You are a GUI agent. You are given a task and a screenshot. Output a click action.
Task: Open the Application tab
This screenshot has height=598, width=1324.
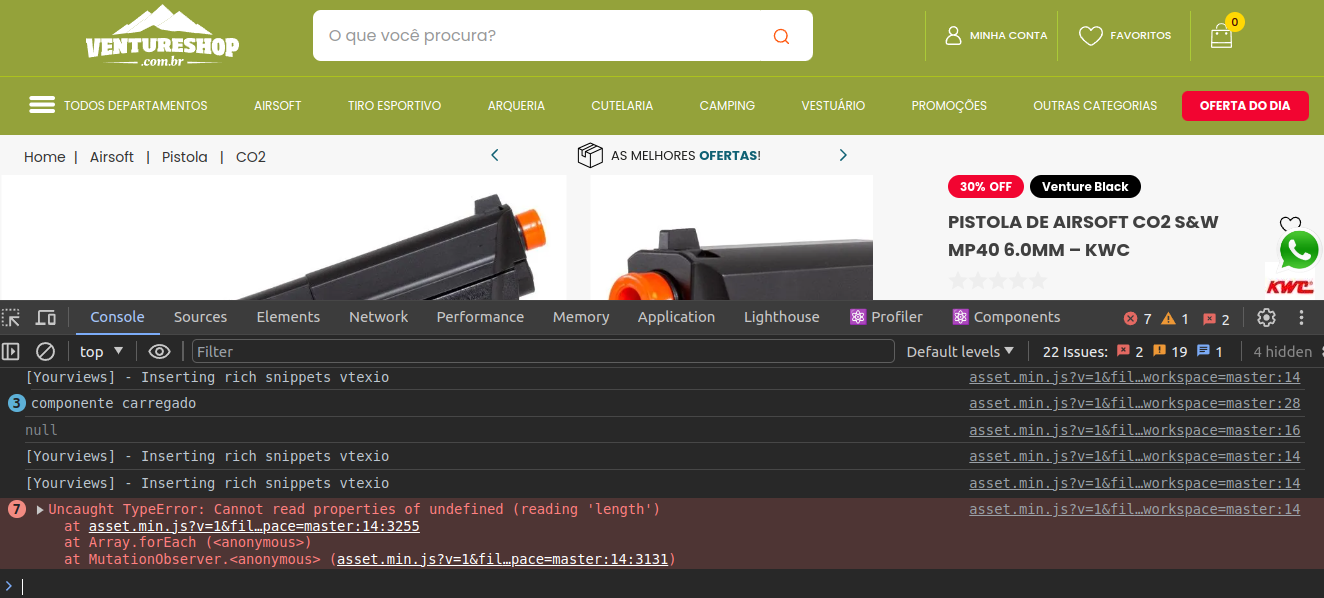tap(676, 317)
